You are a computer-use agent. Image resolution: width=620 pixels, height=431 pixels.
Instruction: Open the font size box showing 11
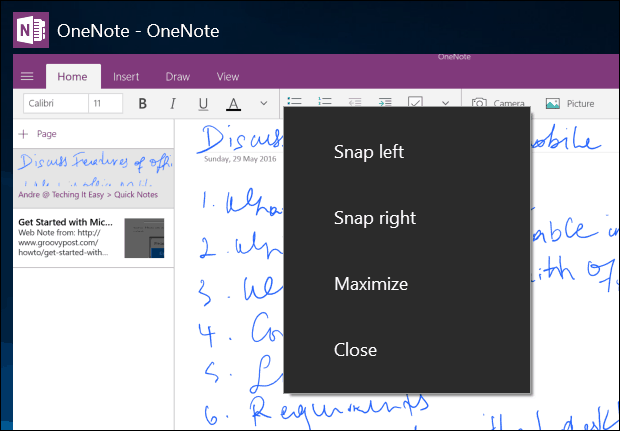(106, 104)
